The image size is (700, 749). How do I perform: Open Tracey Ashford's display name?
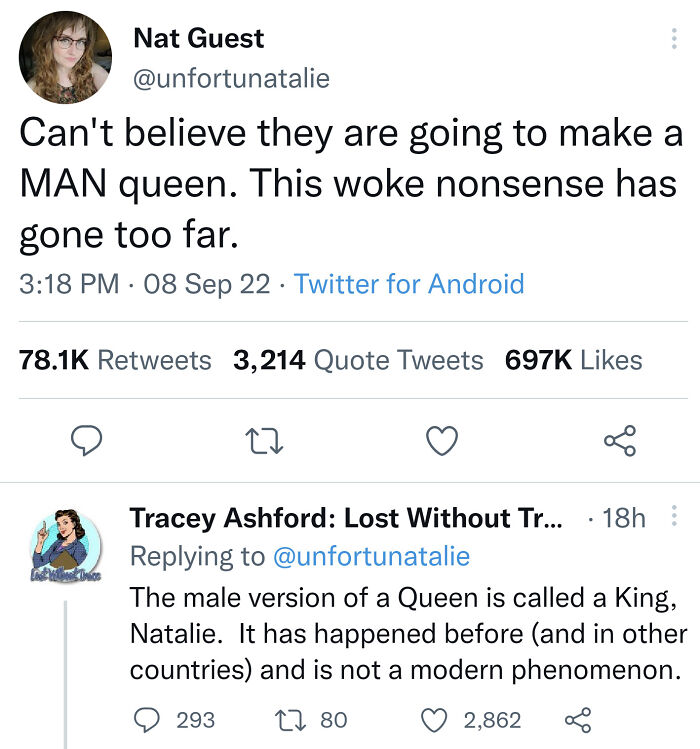(x=346, y=518)
